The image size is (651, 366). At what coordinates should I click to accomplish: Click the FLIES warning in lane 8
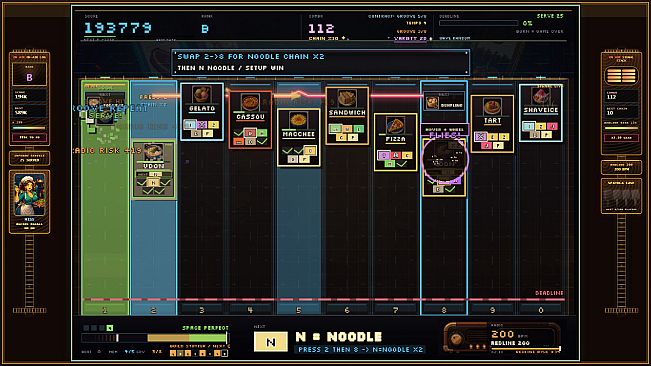coord(445,135)
